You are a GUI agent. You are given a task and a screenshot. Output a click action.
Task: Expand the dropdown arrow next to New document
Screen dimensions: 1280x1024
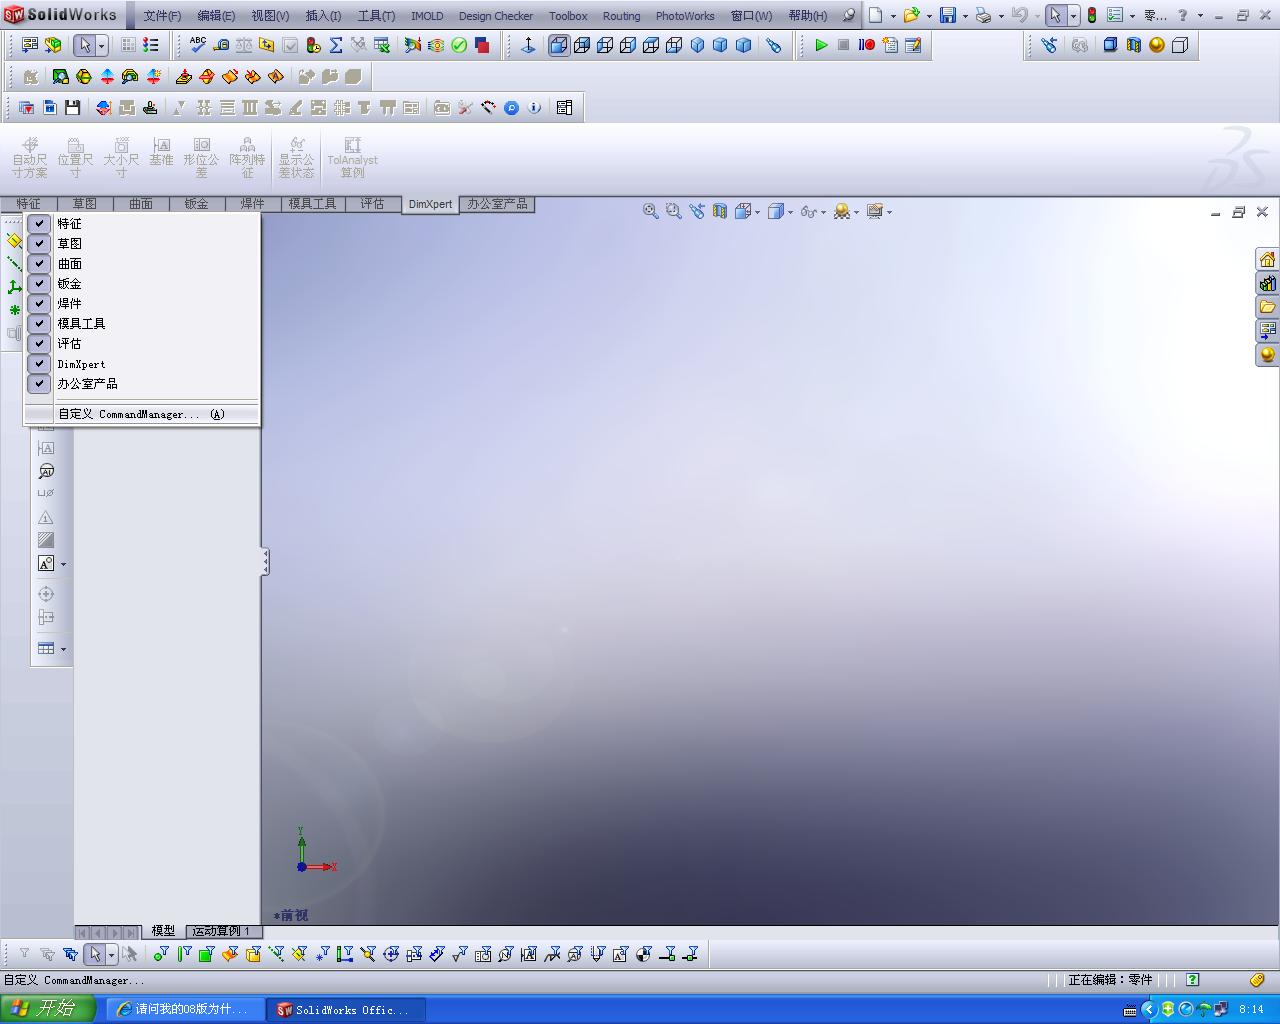(x=893, y=16)
